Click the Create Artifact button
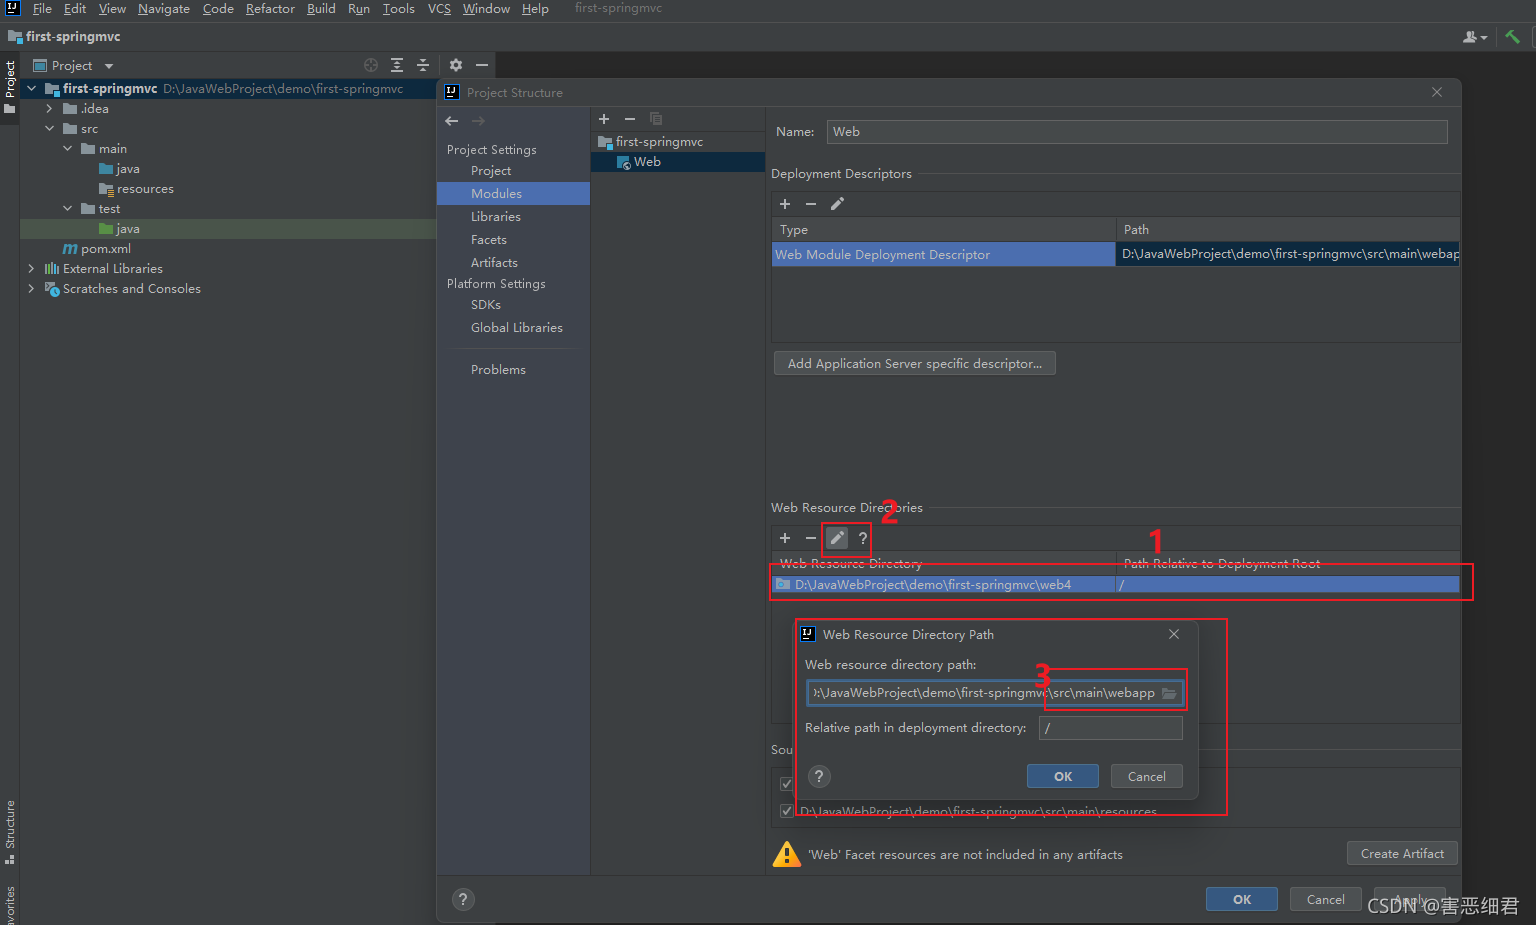Screen dimensions: 1536x925 coord(1402,854)
